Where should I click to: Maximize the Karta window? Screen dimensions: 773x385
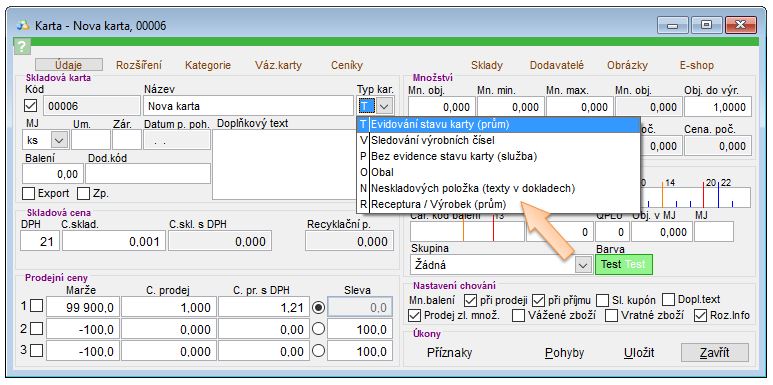(706, 25)
